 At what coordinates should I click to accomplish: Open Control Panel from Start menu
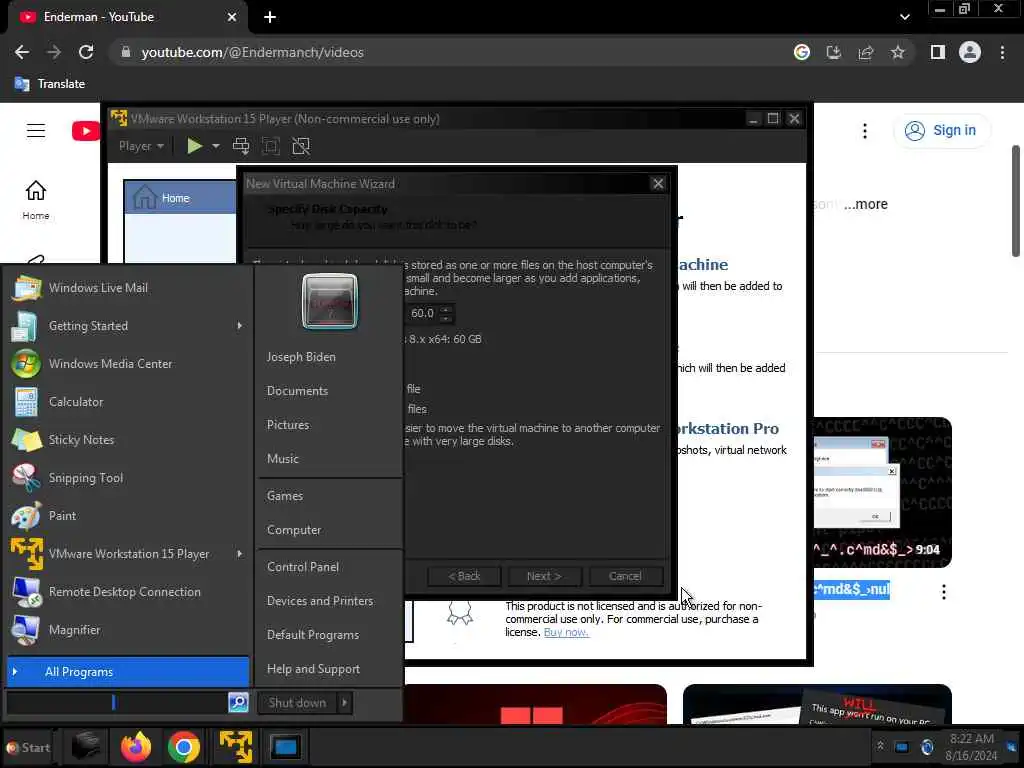[x=303, y=568]
